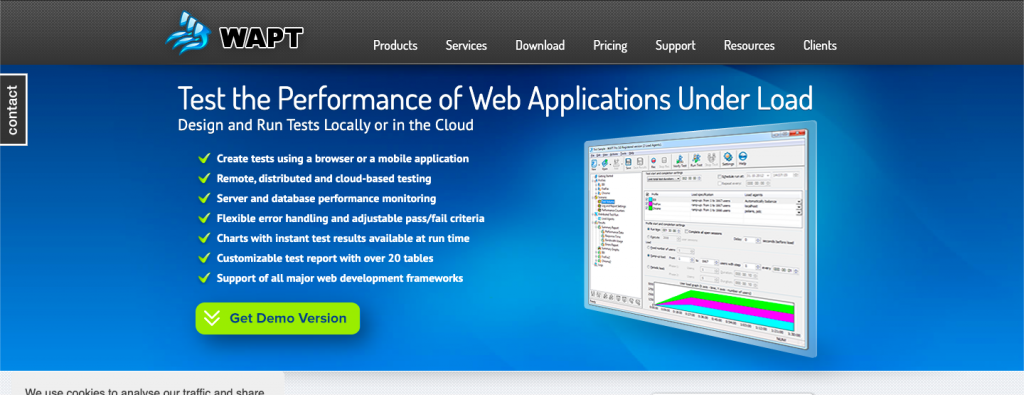Open the Products menu

395,46
